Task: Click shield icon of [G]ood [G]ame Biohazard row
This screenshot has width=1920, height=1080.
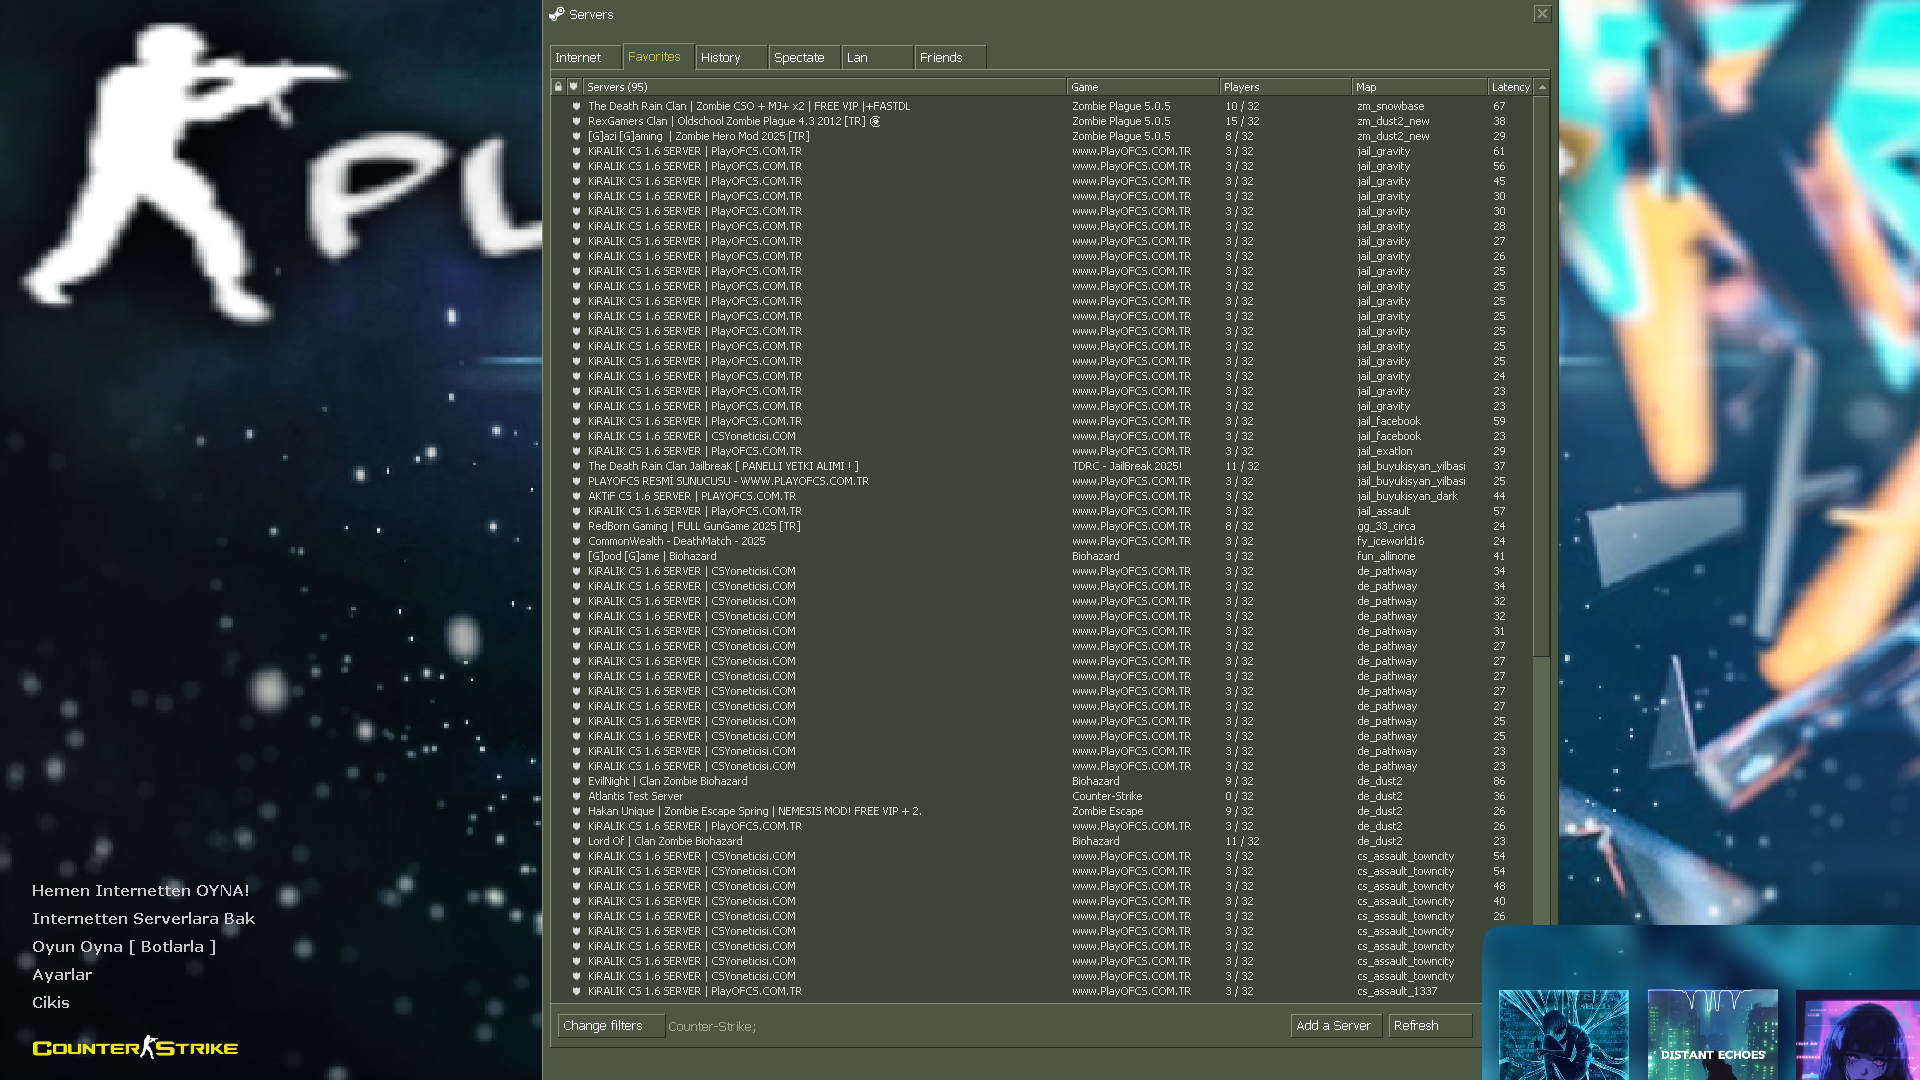Action: click(576, 556)
